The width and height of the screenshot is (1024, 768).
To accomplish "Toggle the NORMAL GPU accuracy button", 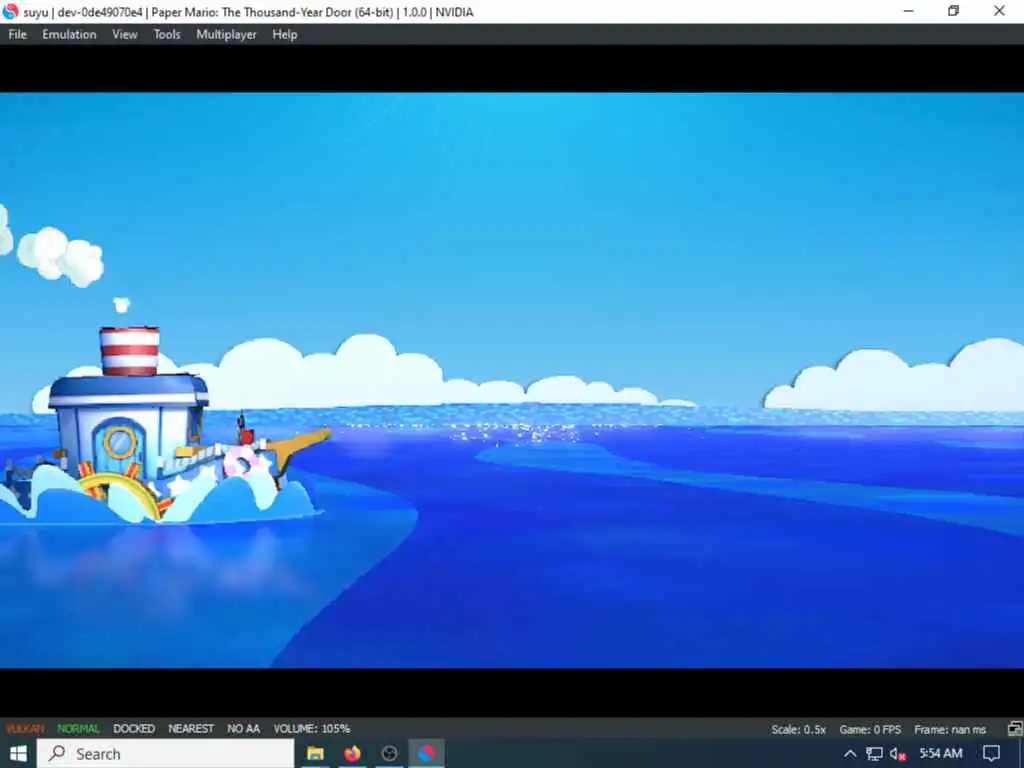I will coord(78,728).
